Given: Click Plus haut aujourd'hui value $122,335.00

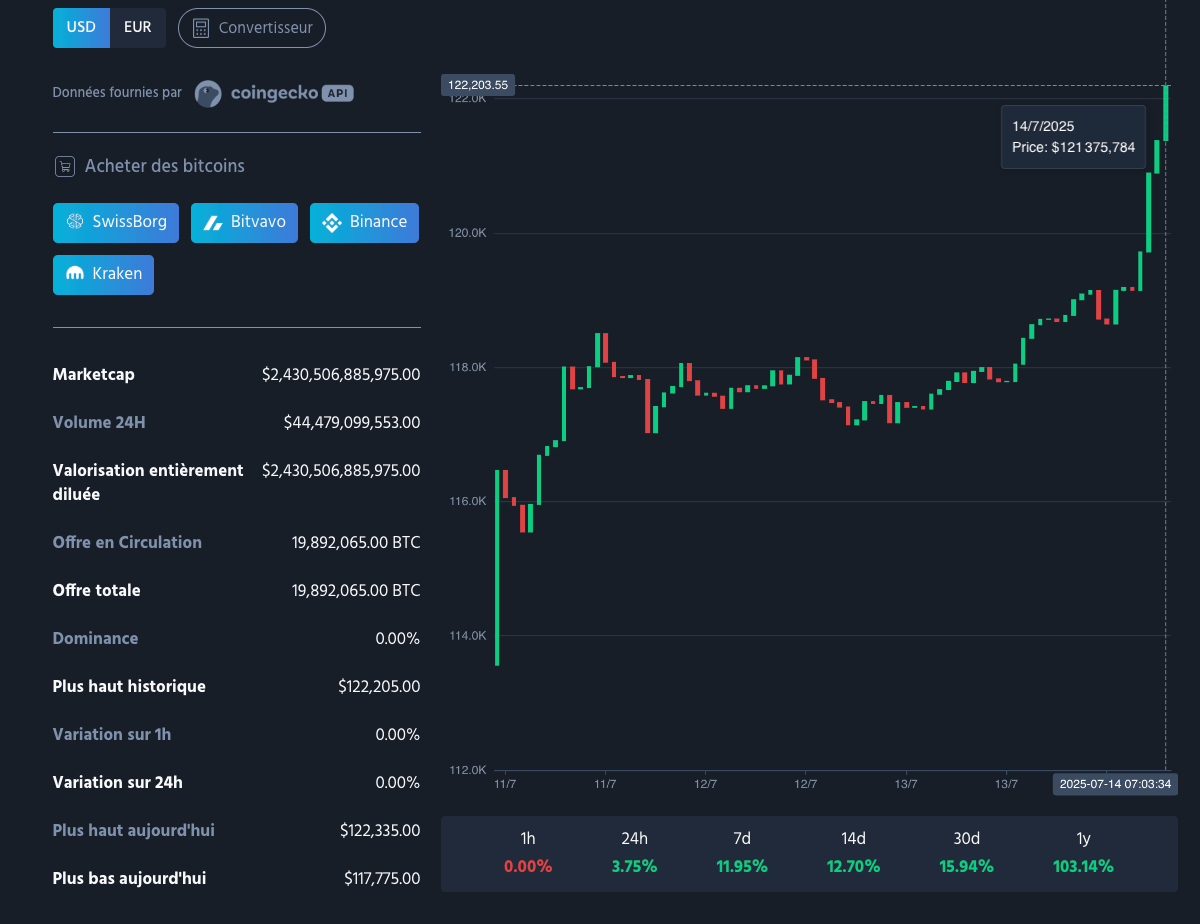Looking at the screenshot, I should 380,830.
